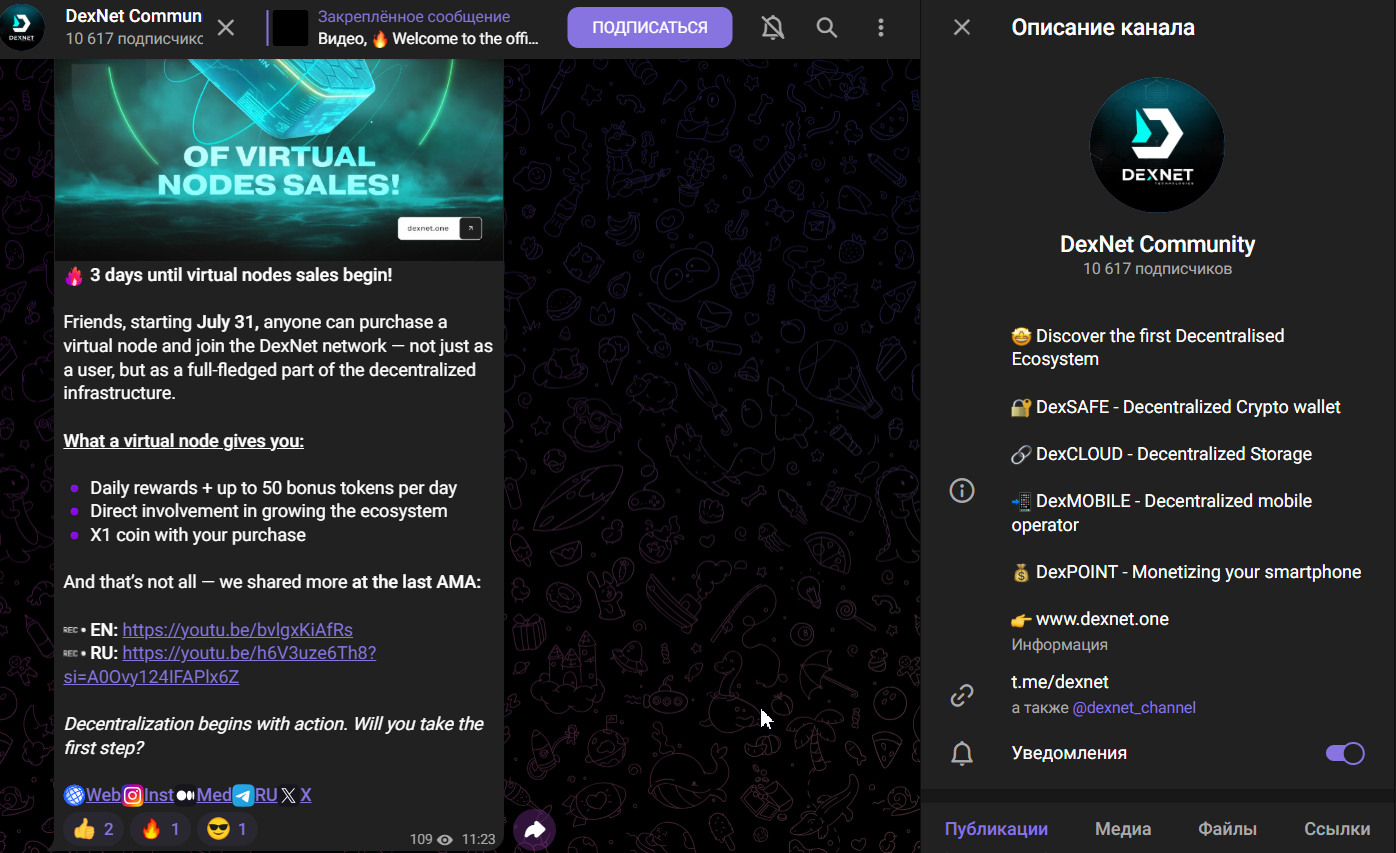Switch to the Ссылки tab
Image resolution: width=1396 pixels, height=853 pixels.
1337,829
